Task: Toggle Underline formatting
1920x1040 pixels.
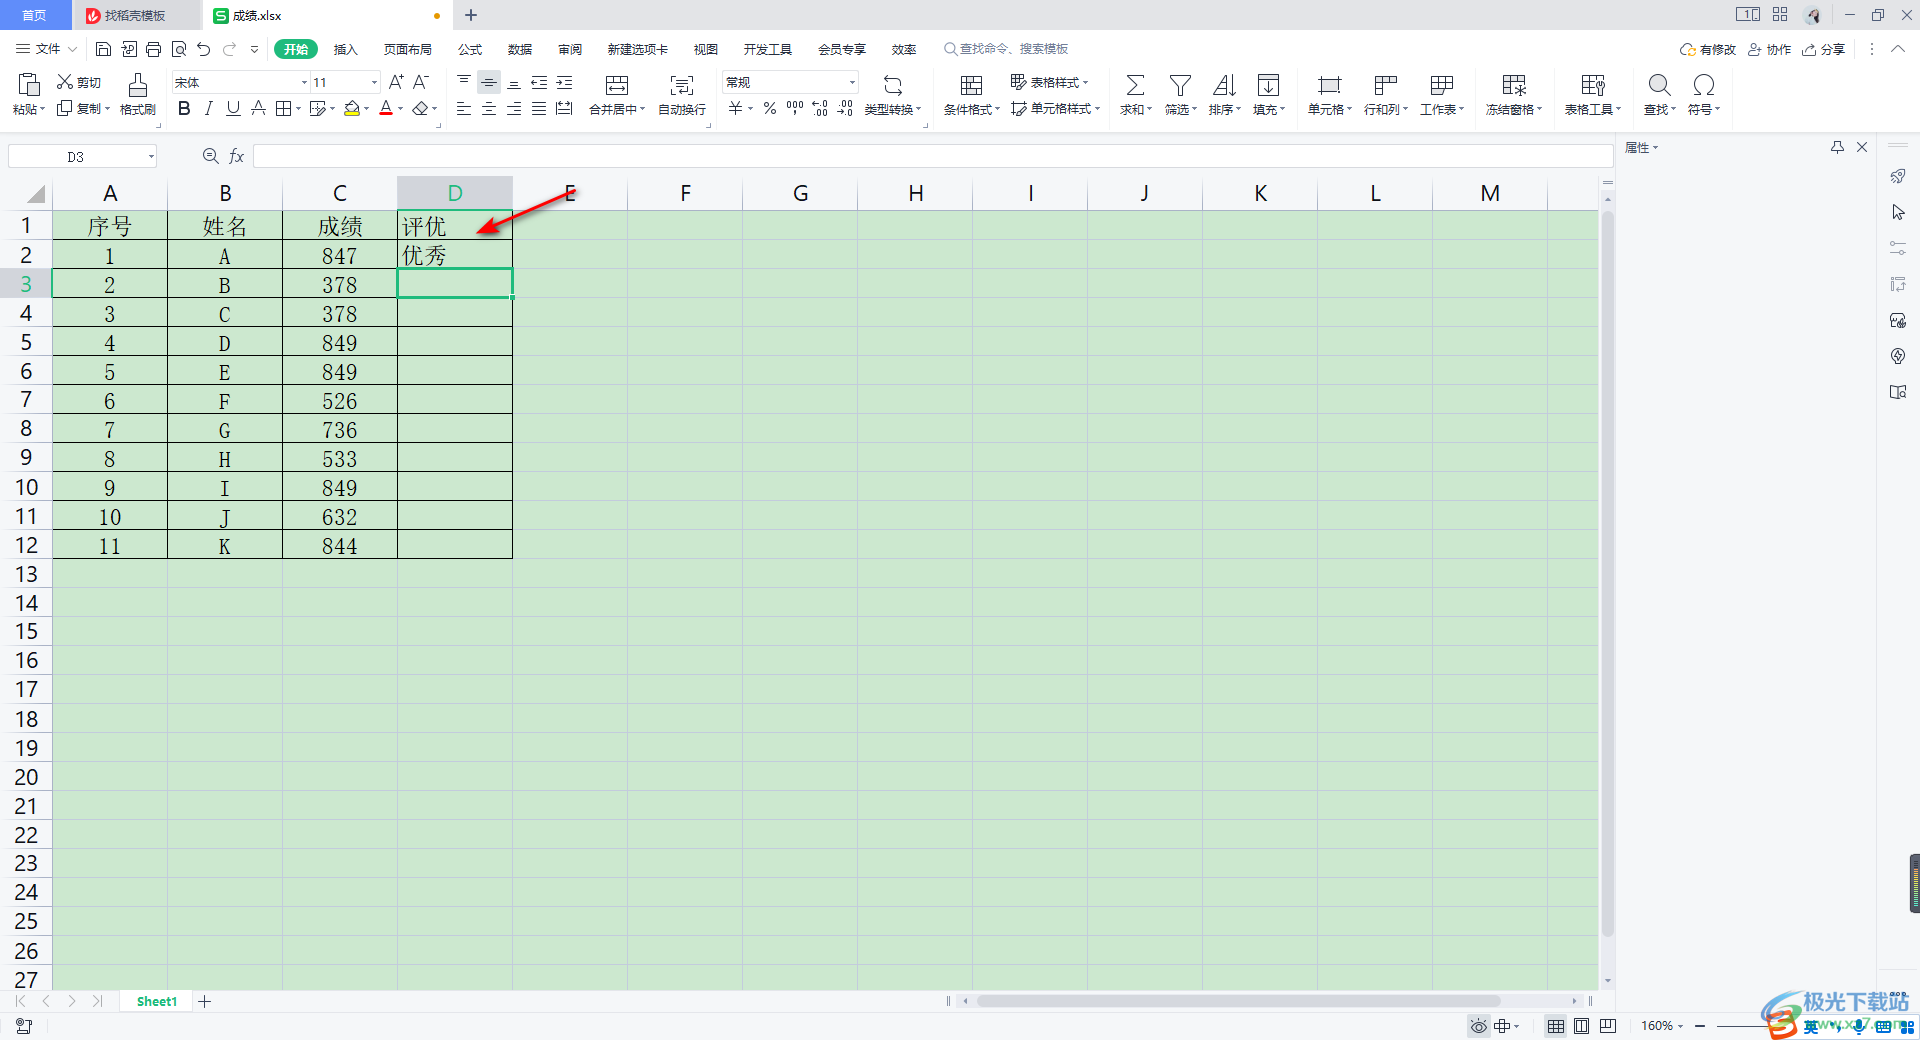Action: point(233,109)
